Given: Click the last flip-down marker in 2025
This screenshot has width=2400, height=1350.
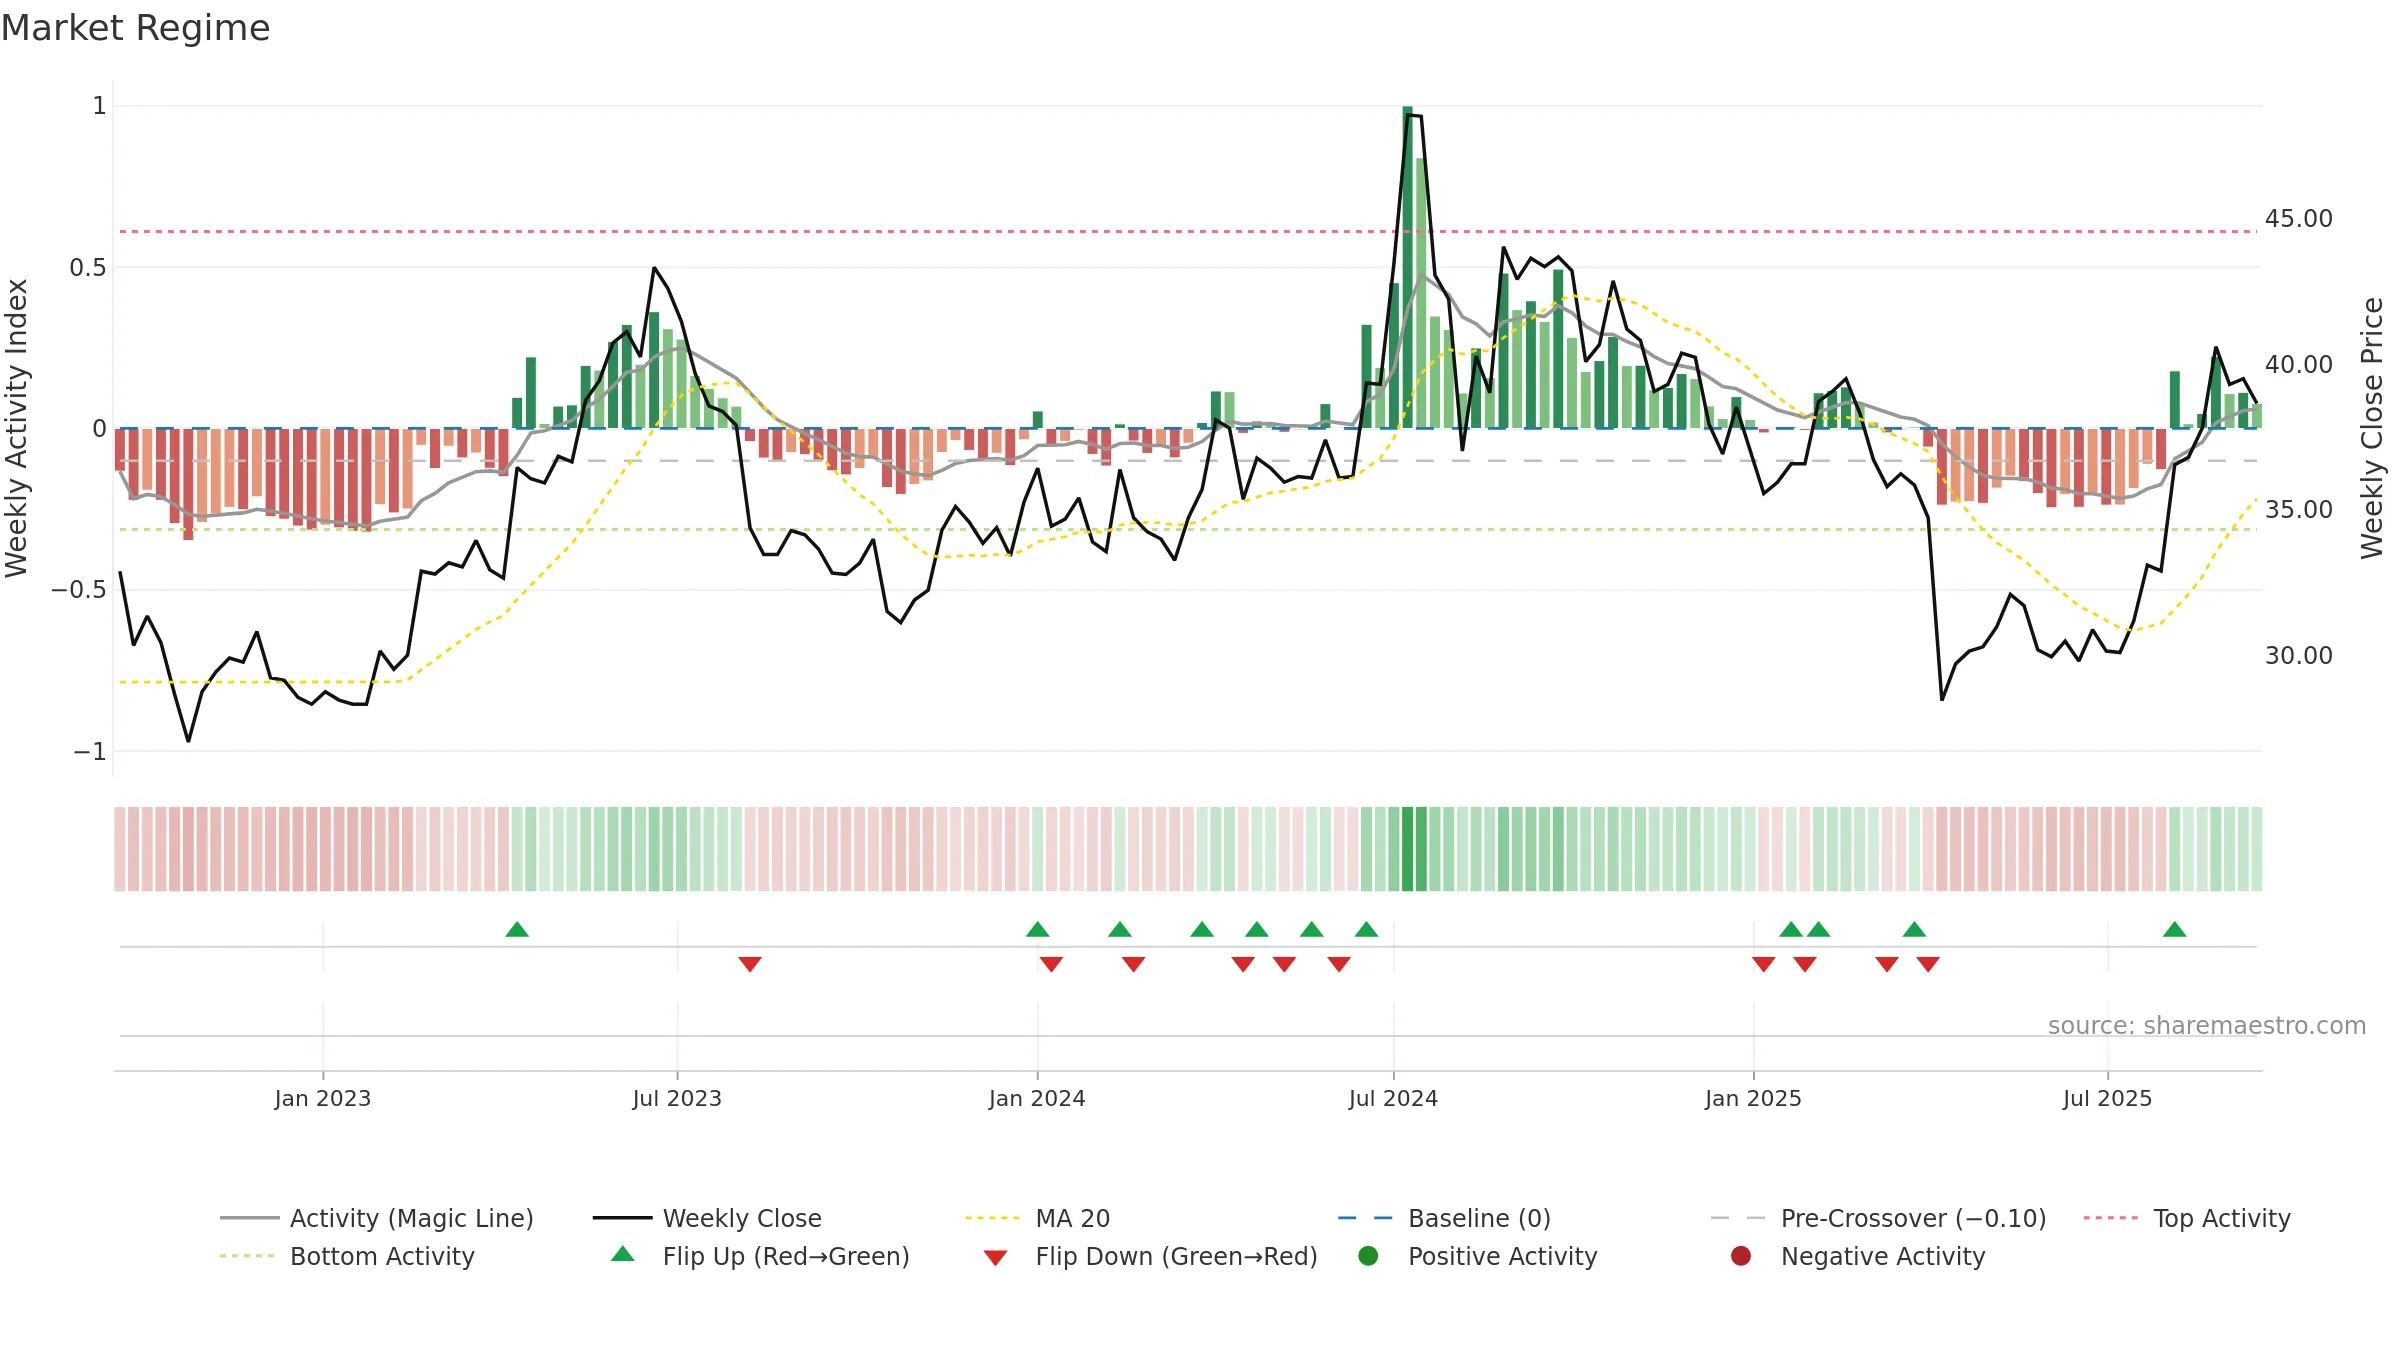Looking at the screenshot, I should point(1928,964).
